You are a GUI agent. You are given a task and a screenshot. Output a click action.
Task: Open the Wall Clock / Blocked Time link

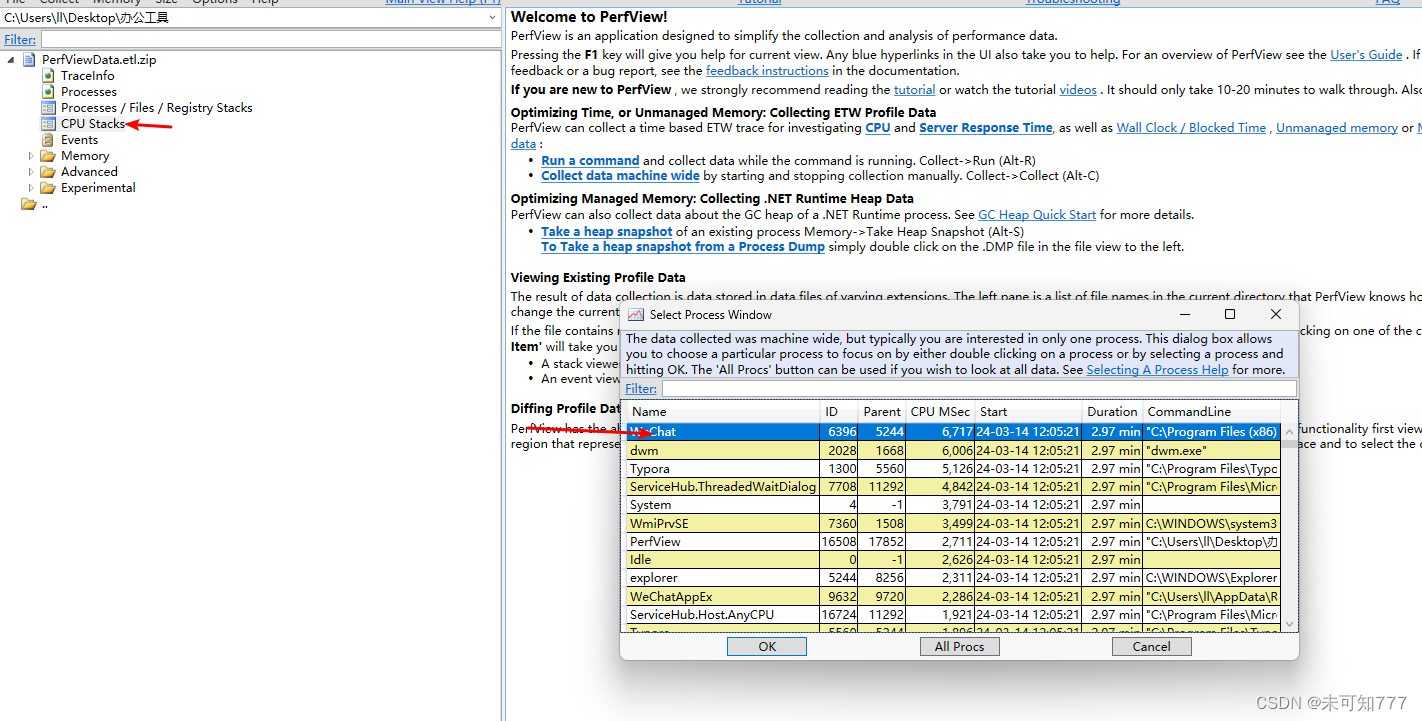tap(1191, 128)
